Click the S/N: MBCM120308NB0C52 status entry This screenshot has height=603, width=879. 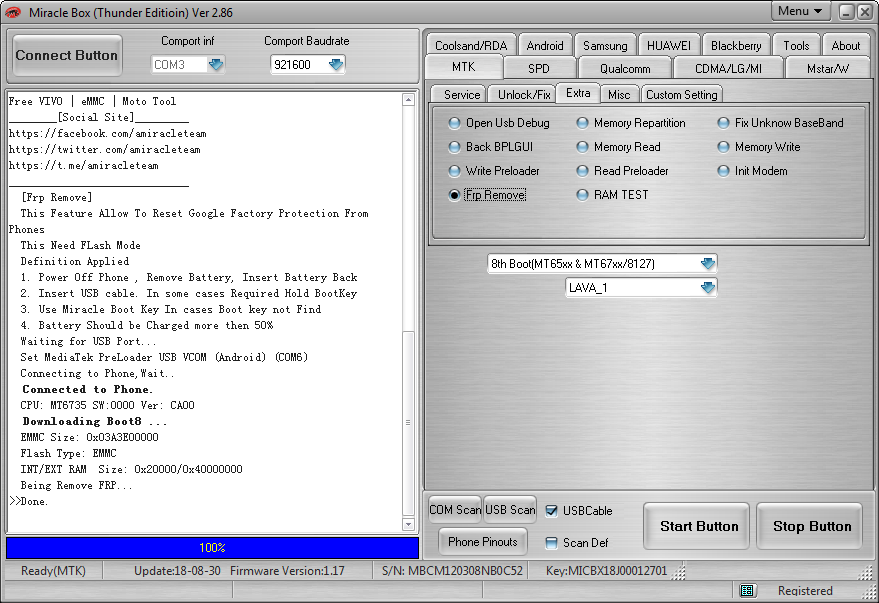(452, 570)
